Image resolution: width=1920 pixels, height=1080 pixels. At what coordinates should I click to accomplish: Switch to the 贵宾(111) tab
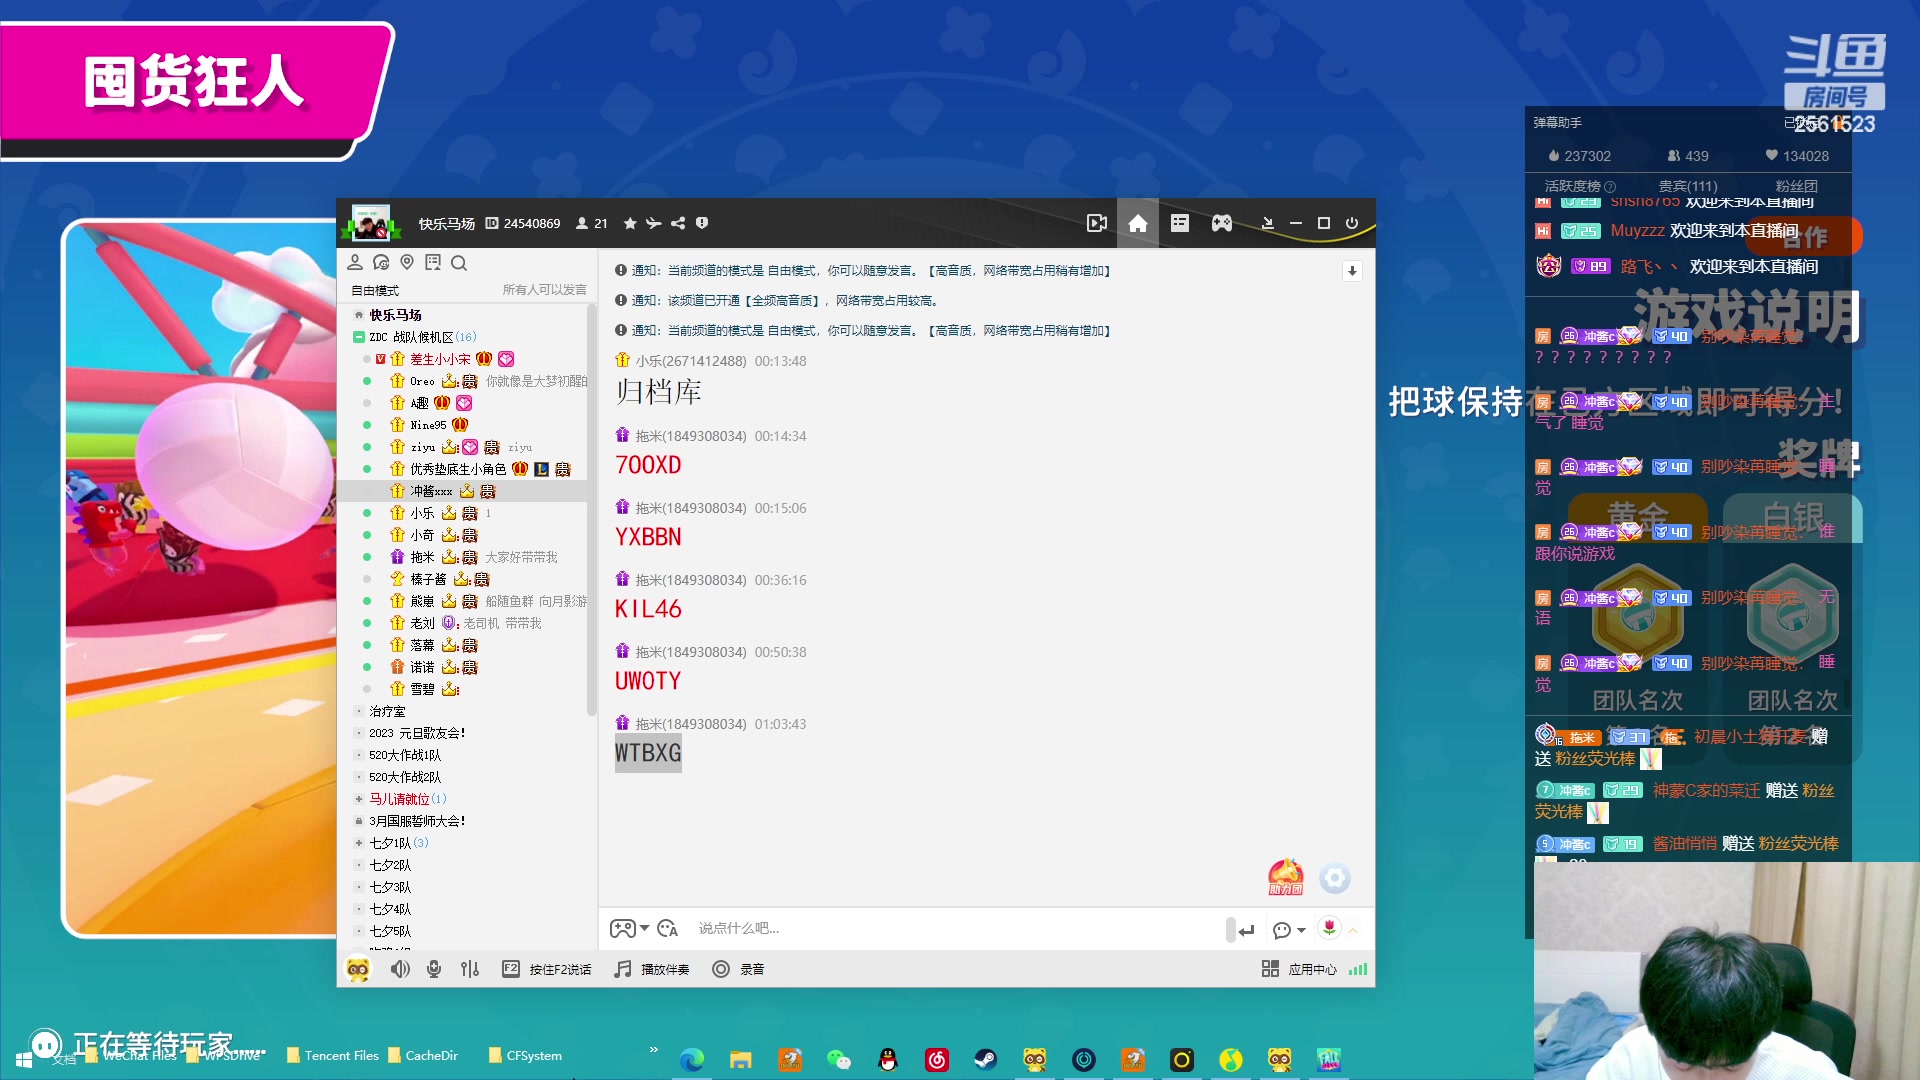1687,186
